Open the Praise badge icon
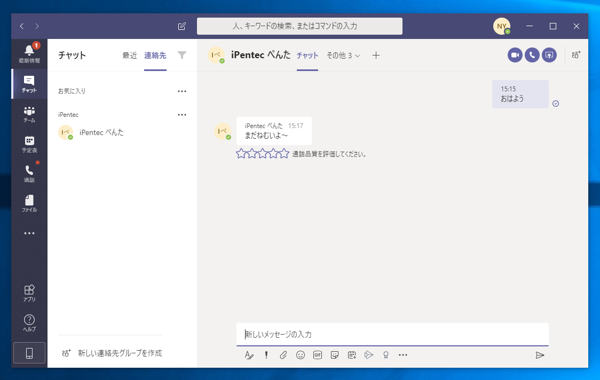Image resolution: width=600 pixels, height=380 pixels. (386, 355)
